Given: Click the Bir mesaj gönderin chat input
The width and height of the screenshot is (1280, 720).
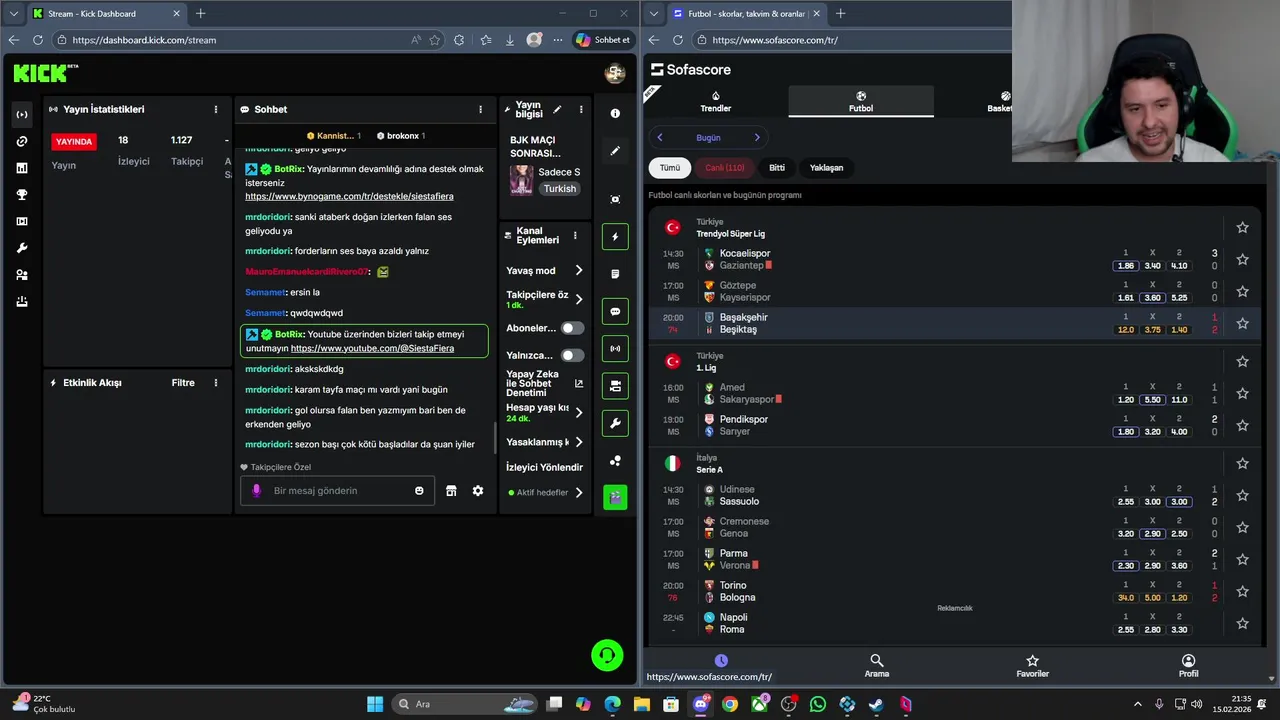Looking at the screenshot, I should (338, 491).
